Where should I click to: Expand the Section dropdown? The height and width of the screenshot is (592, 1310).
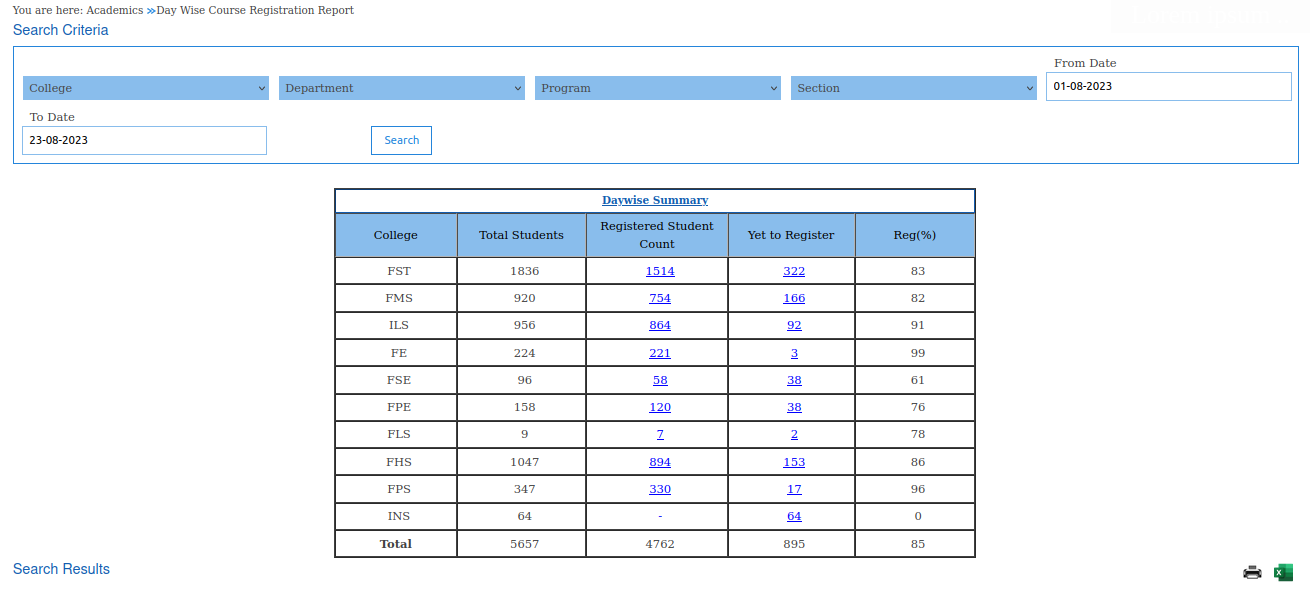pyautogui.click(x=914, y=88)
